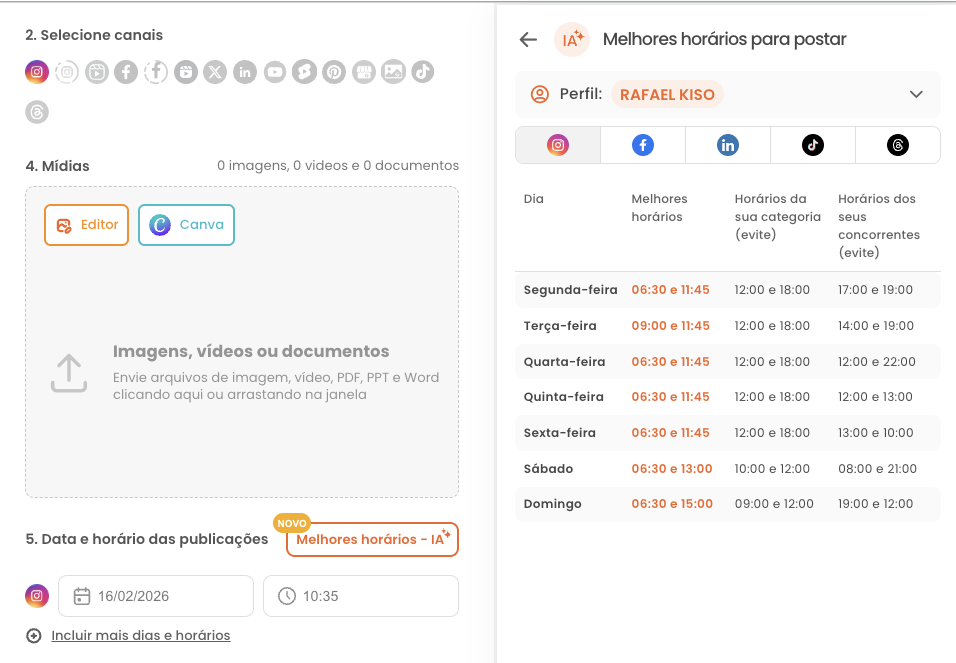Click the Melhores horários - IA button
The width and height of the screenshot is (956, 663).
(372, 539)
